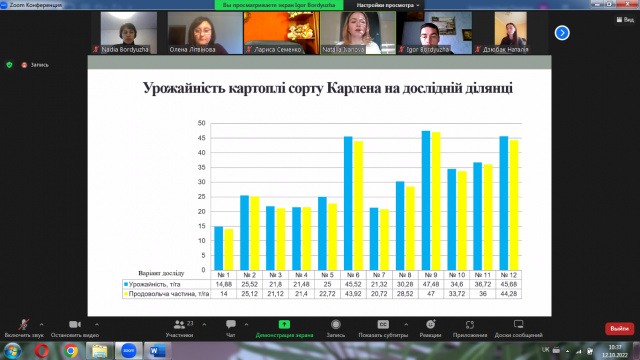This screenshot has width=640, height=360.
Task: Select Дзюбак Наталія video thumbnail
Action: click(511, 33)
